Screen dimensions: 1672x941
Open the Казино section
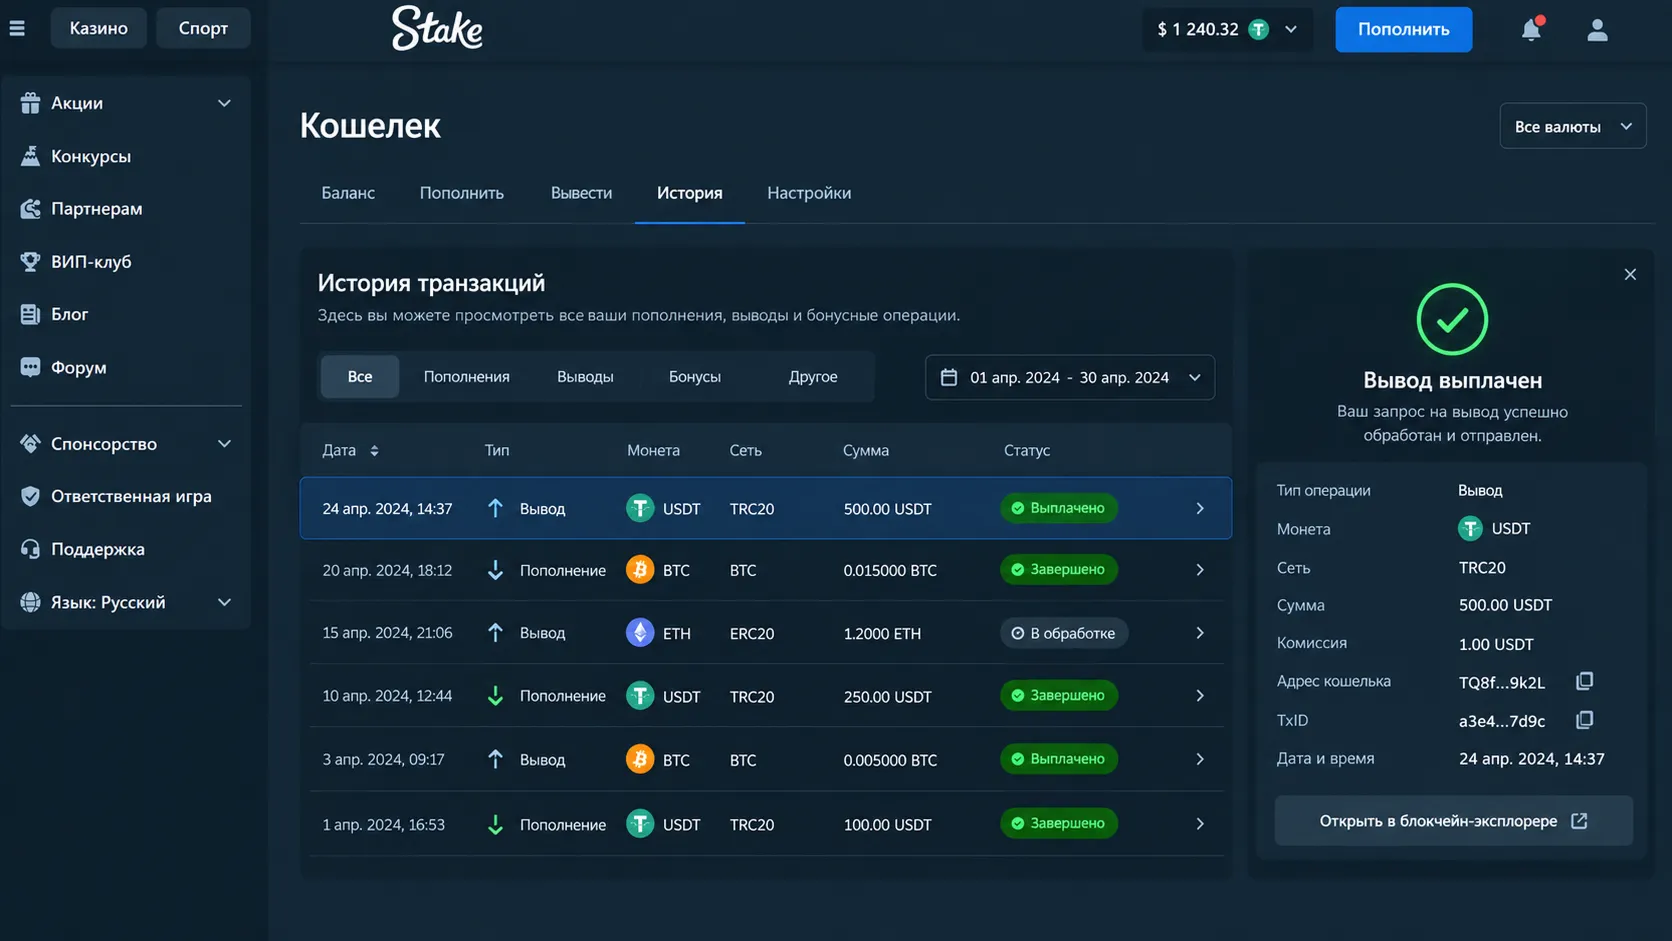(98, 28)
